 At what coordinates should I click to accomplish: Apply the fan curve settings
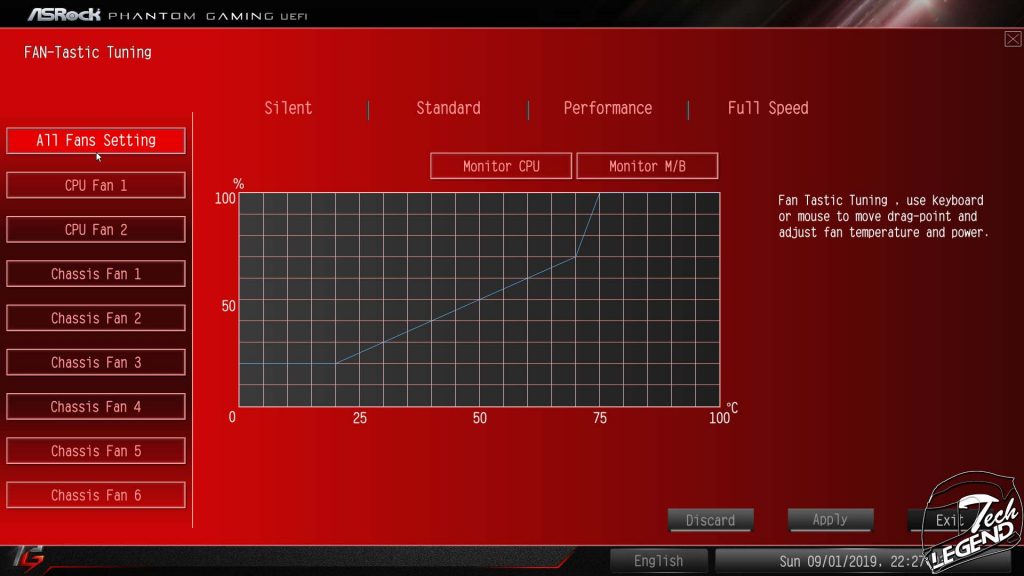[x=830, y=520]
